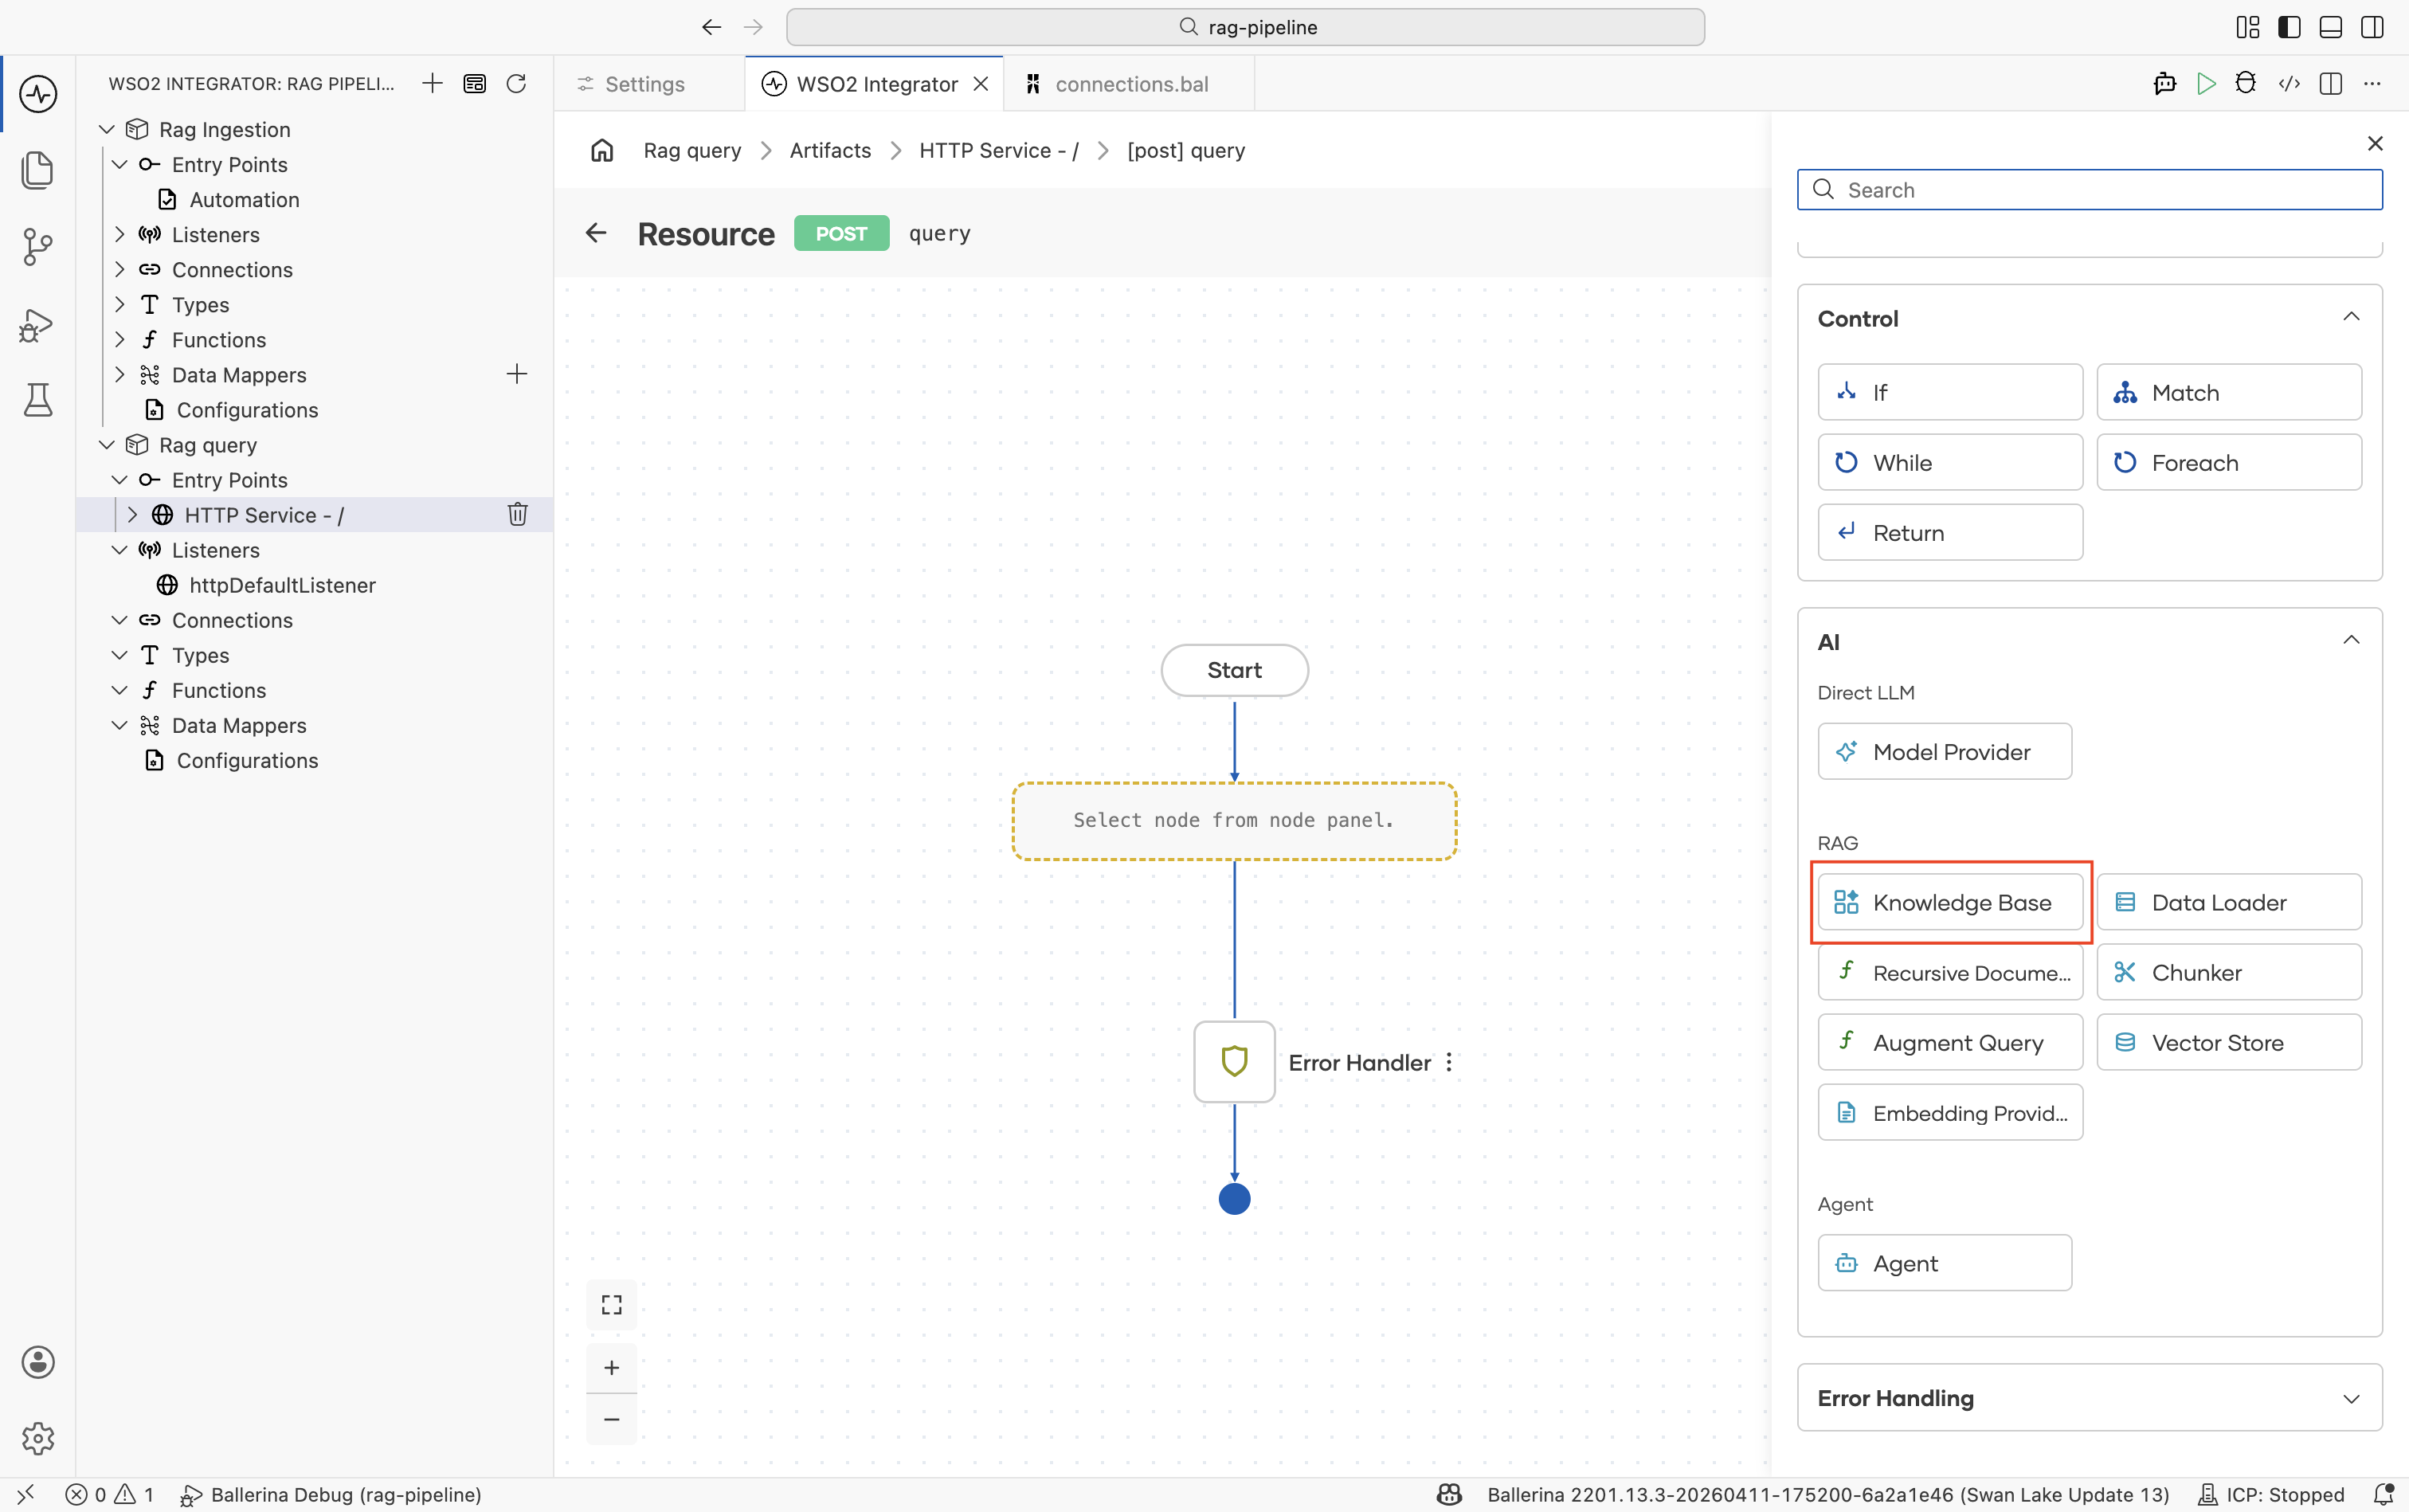This screenshot has height=1512, width=2409.
Task: Click the green Run play icon
Action: click(2206, 84)
